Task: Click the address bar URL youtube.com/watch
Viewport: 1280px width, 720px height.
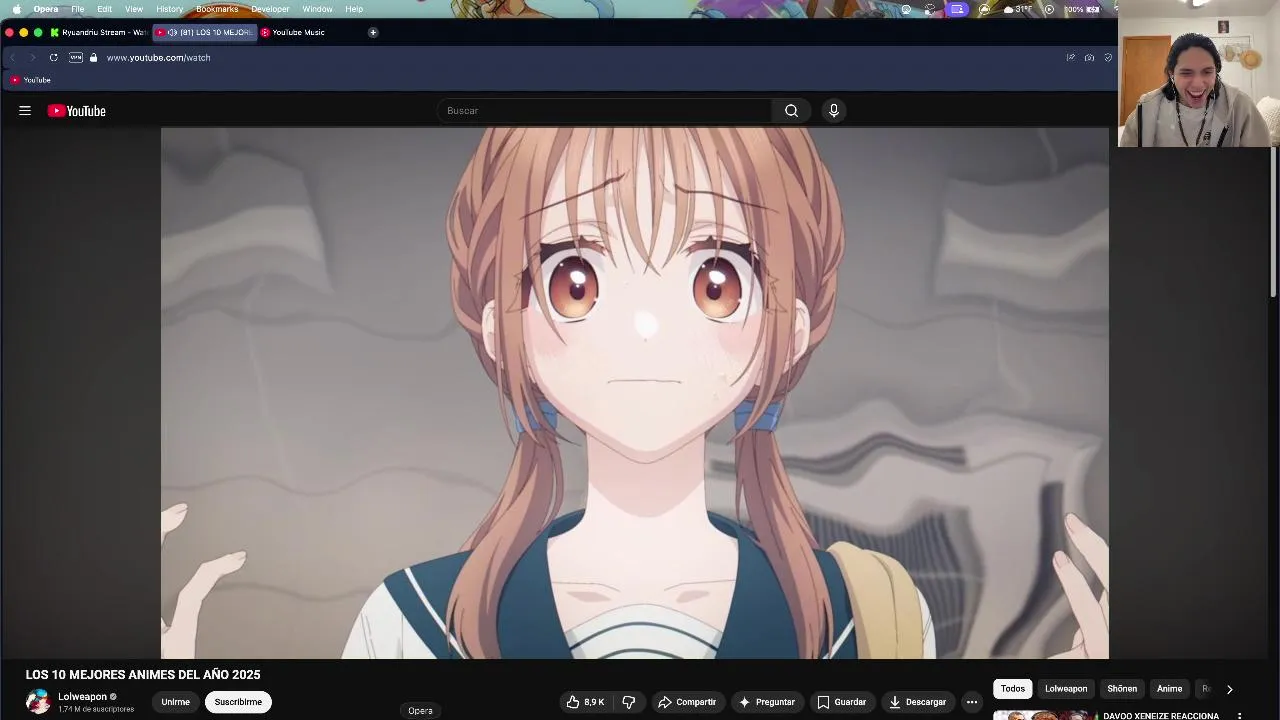Action: tap(158, 58)
